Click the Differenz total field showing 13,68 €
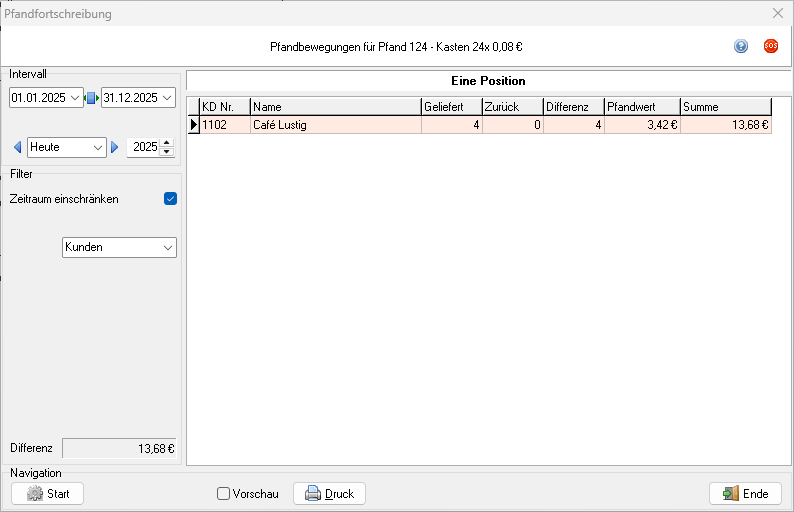 coord(120,449)
